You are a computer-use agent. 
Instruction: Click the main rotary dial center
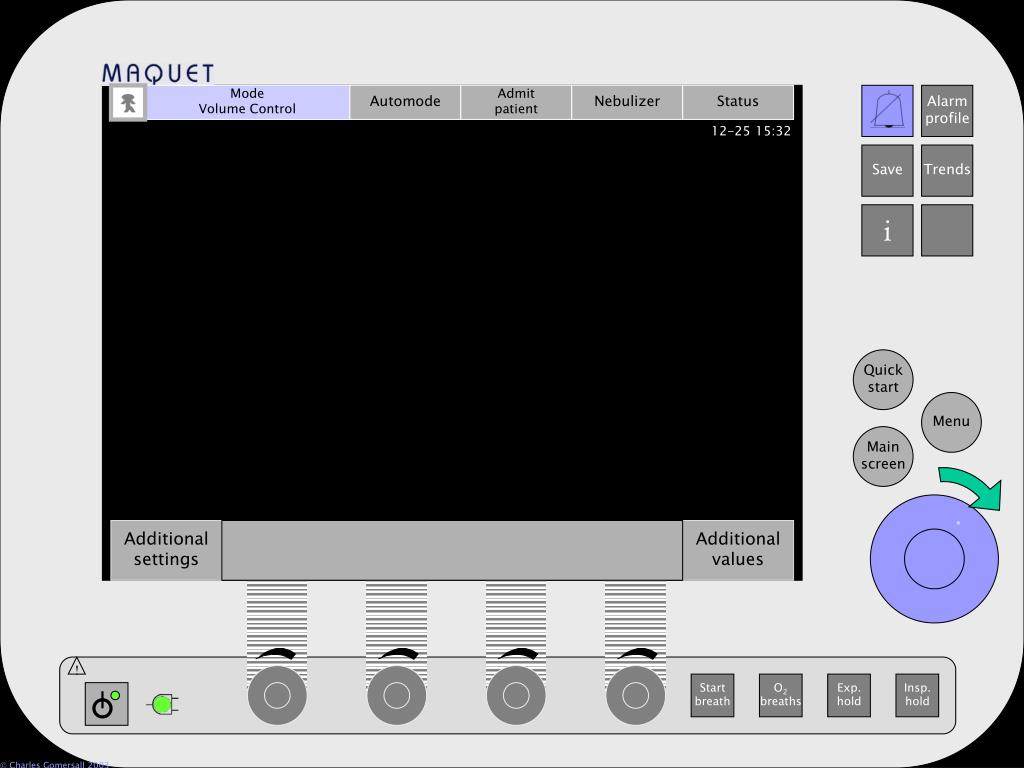point(934,559)
